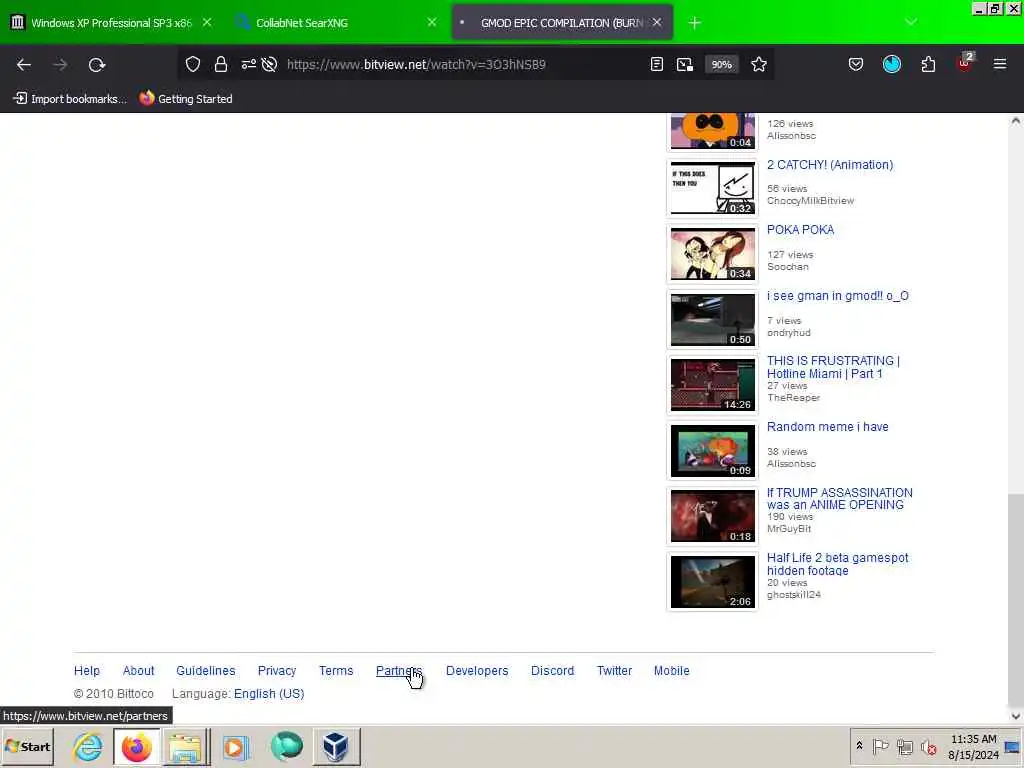
Task: Open the Mobile footer link
Action: (x=671, y=671)
